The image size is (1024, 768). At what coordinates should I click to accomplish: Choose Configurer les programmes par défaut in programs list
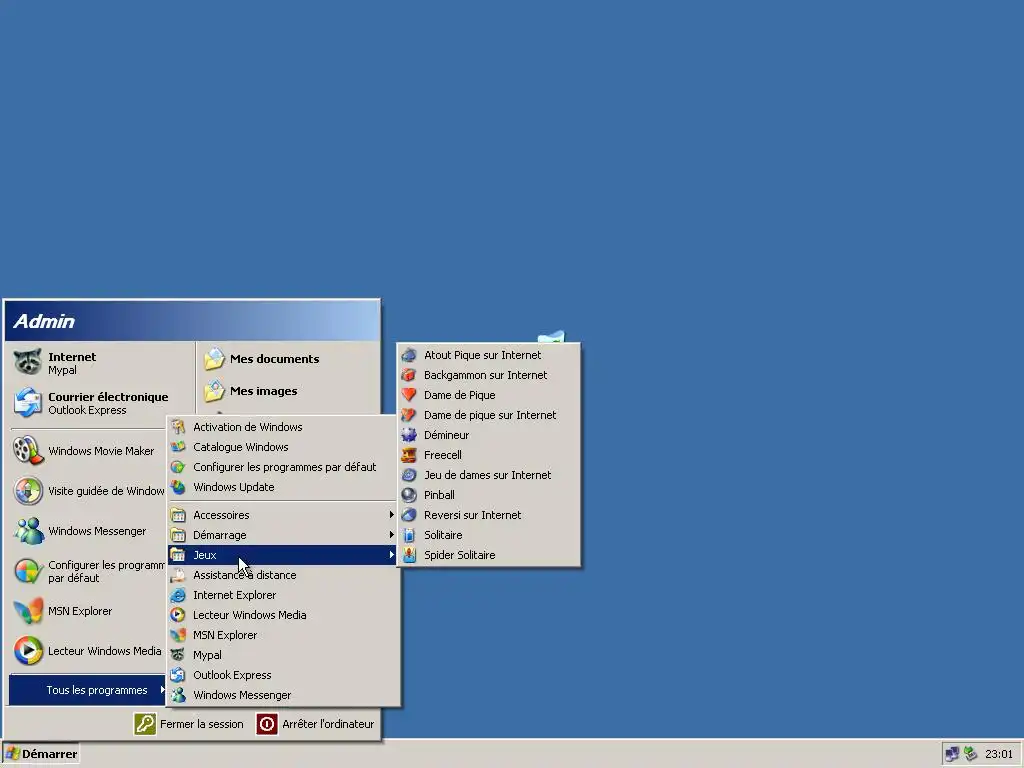click(x=282, y=467)
